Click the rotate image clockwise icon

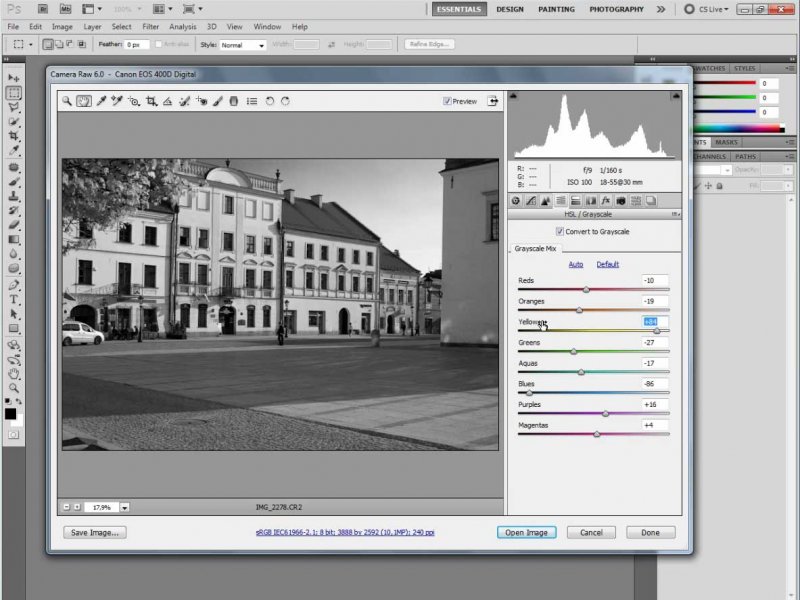click(286, 101)
